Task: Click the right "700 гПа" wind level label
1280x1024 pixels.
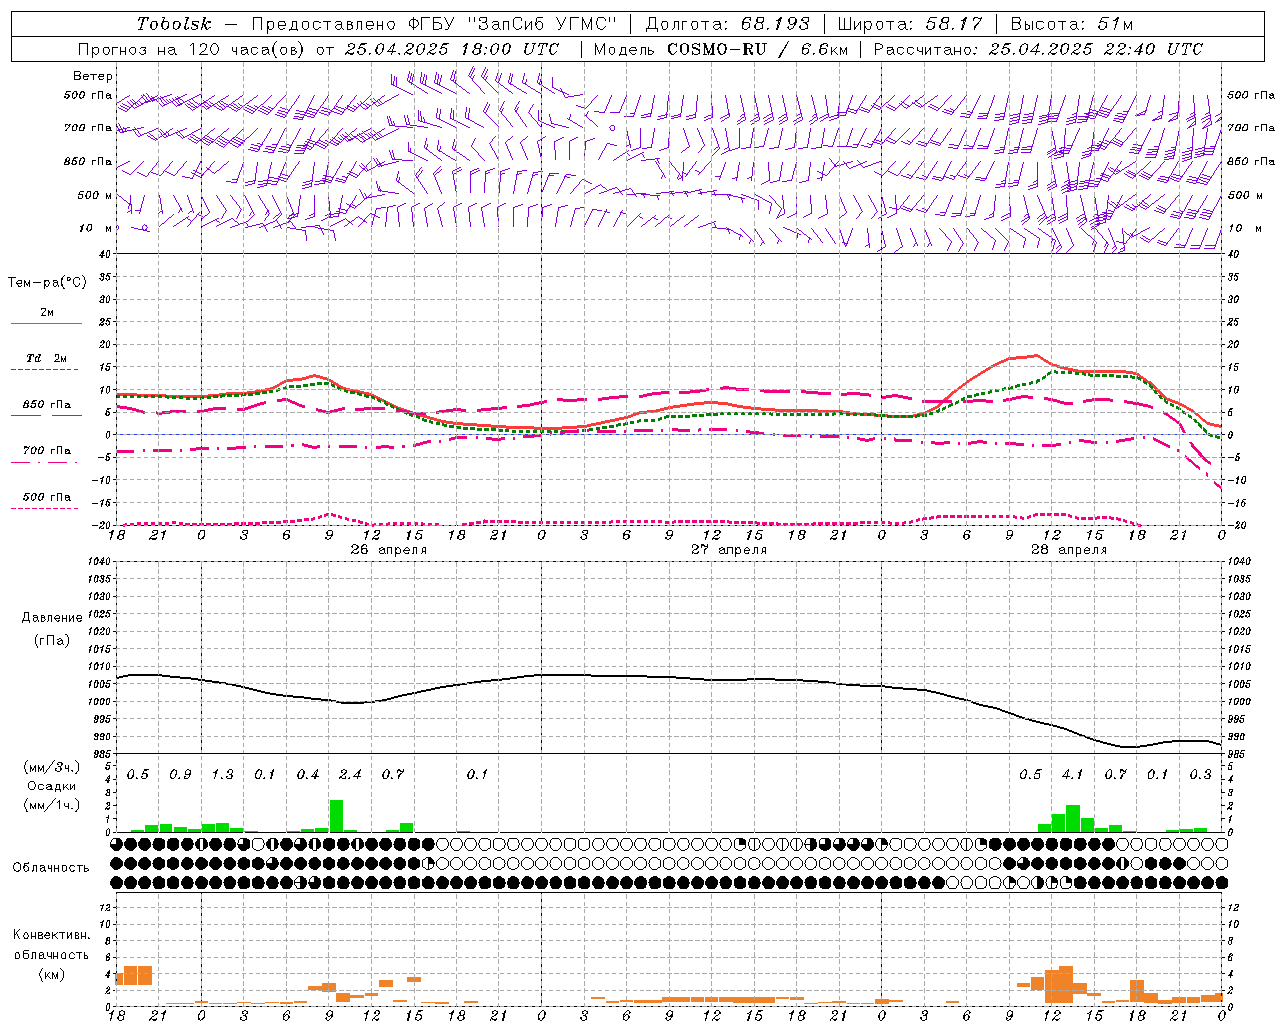Action: [1251, 128]
